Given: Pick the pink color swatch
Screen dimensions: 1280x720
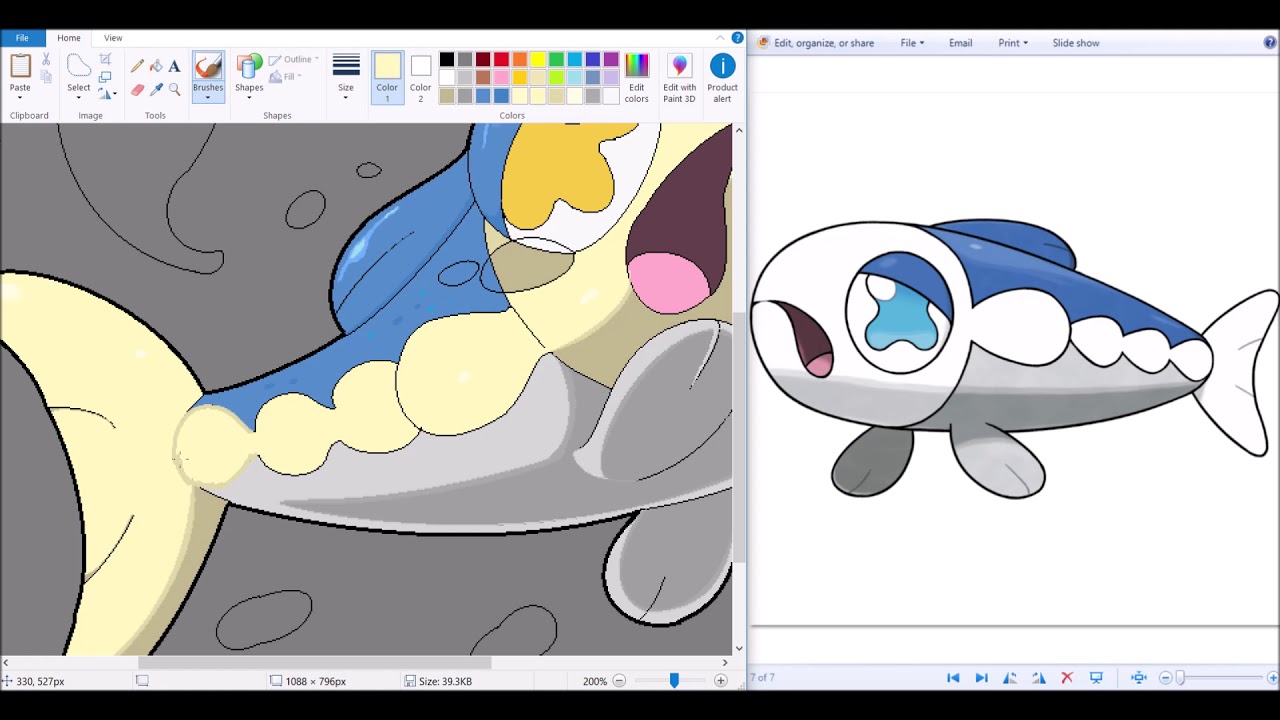Looking at the screenshot, I should [501, 78].
